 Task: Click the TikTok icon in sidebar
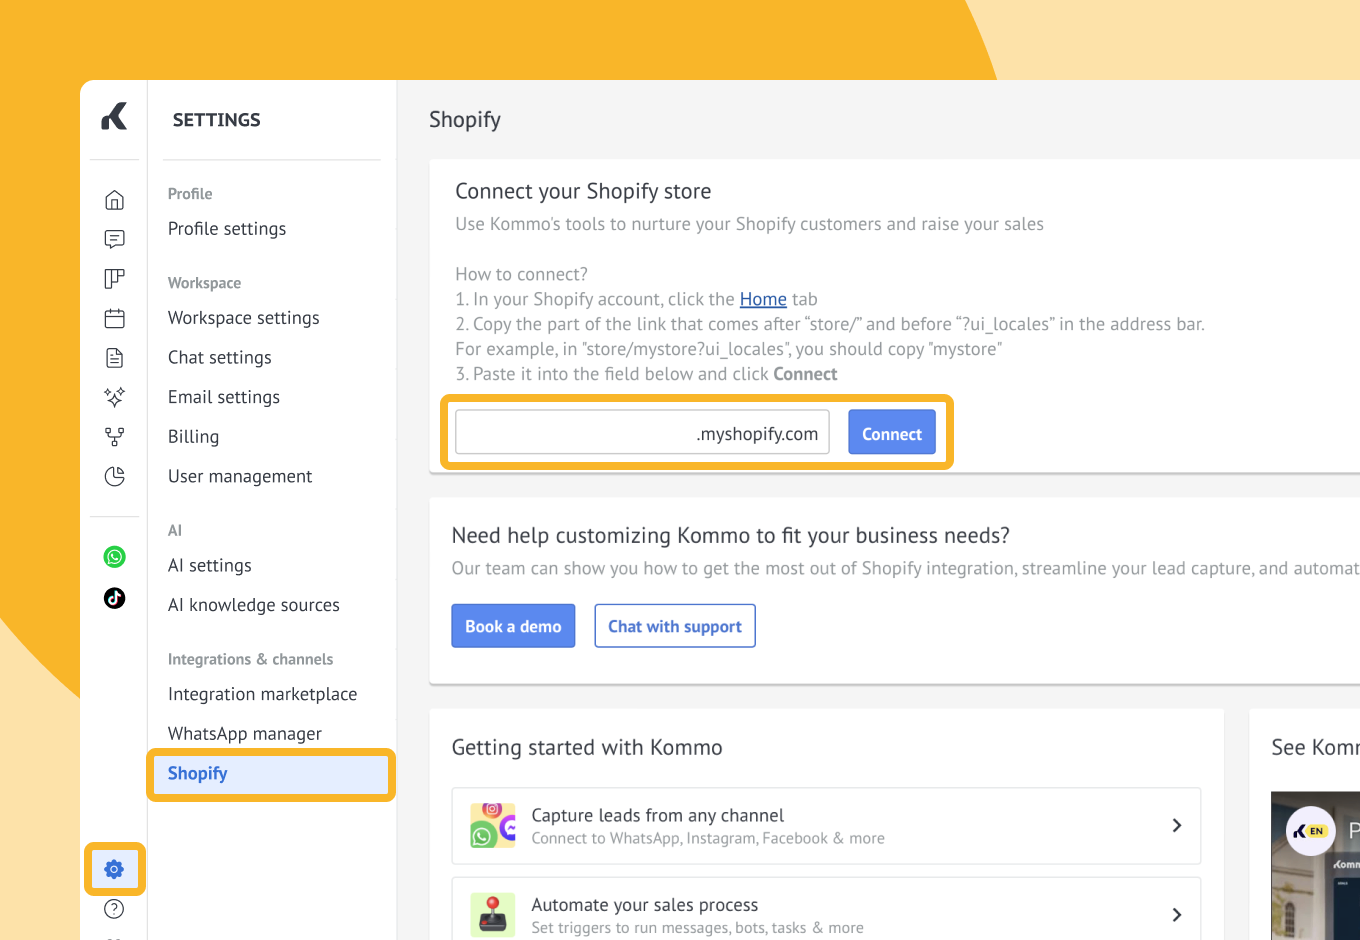pos(114,598)
